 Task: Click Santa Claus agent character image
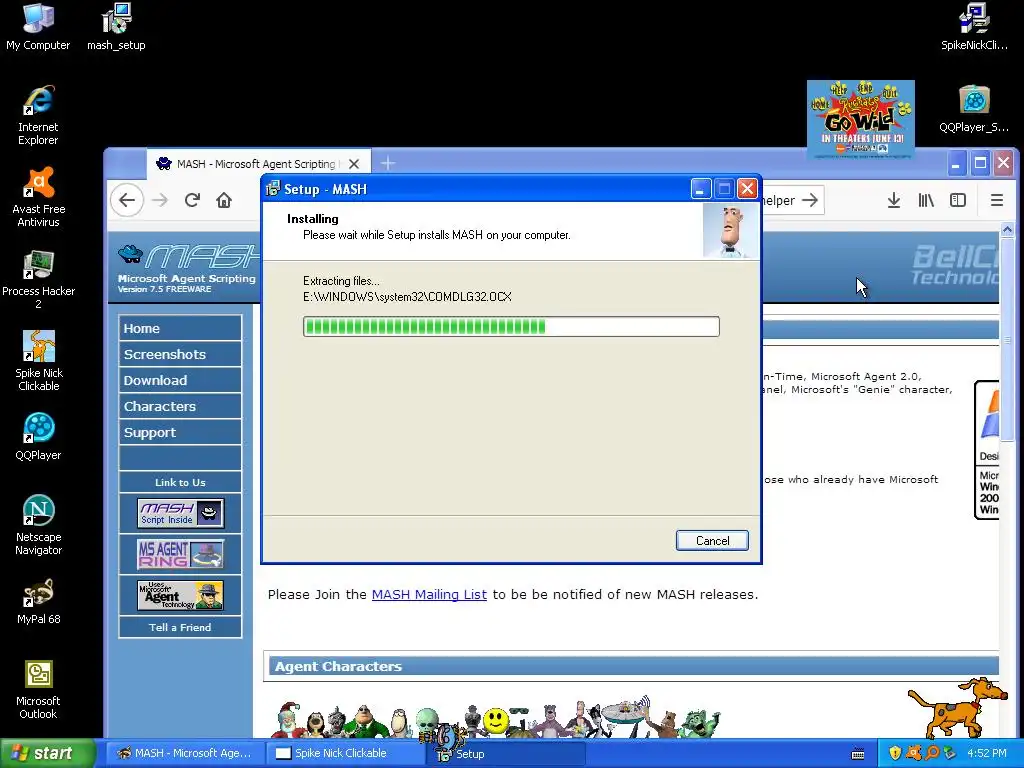point(288,719)
